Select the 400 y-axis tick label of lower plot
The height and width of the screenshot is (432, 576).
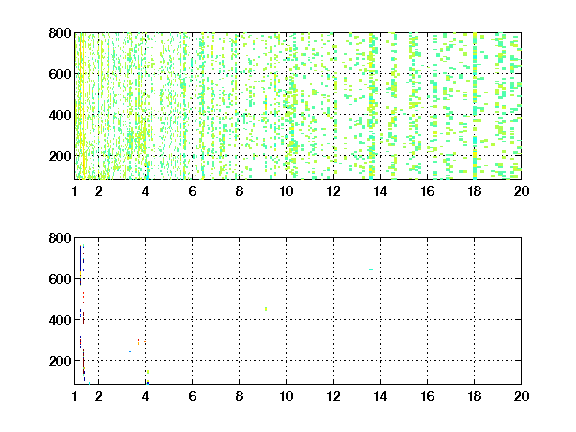(60, 320)
